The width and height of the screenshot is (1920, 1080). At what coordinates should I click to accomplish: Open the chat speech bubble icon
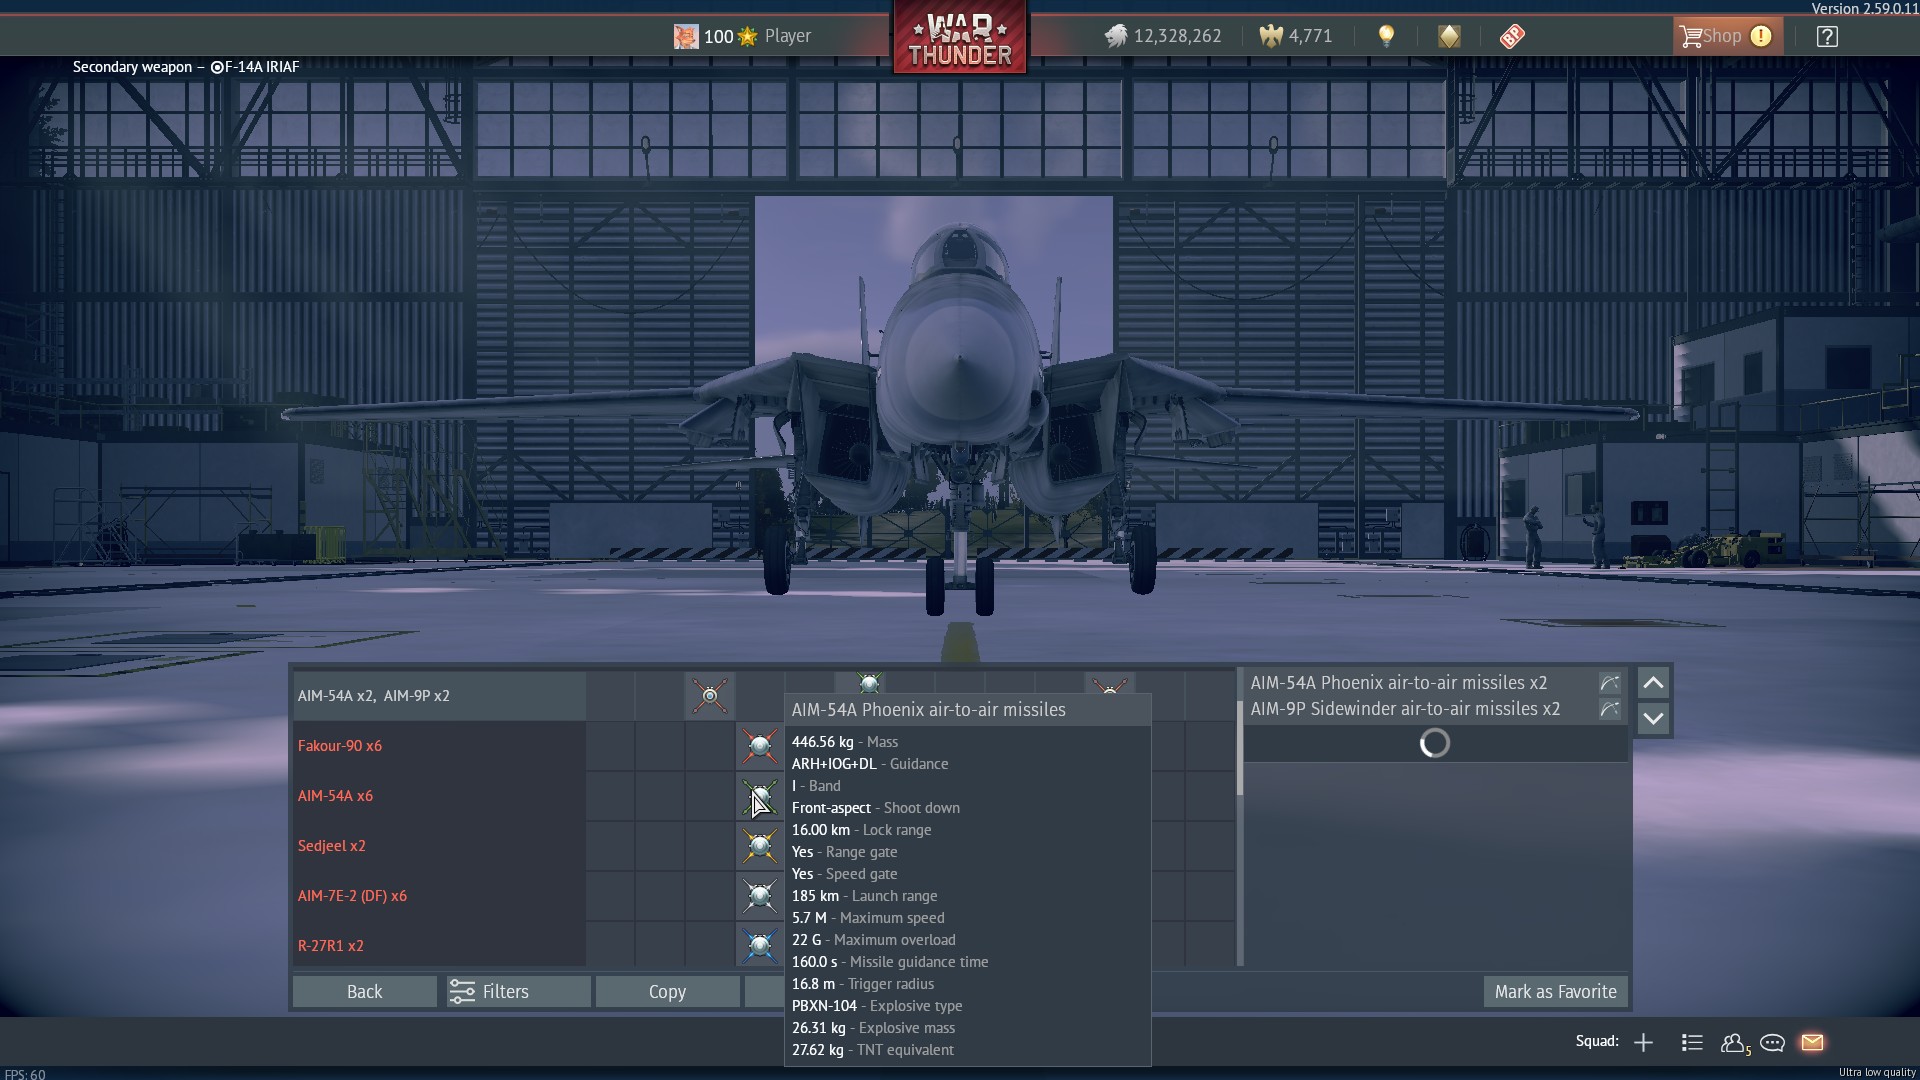[1773, 1043]
